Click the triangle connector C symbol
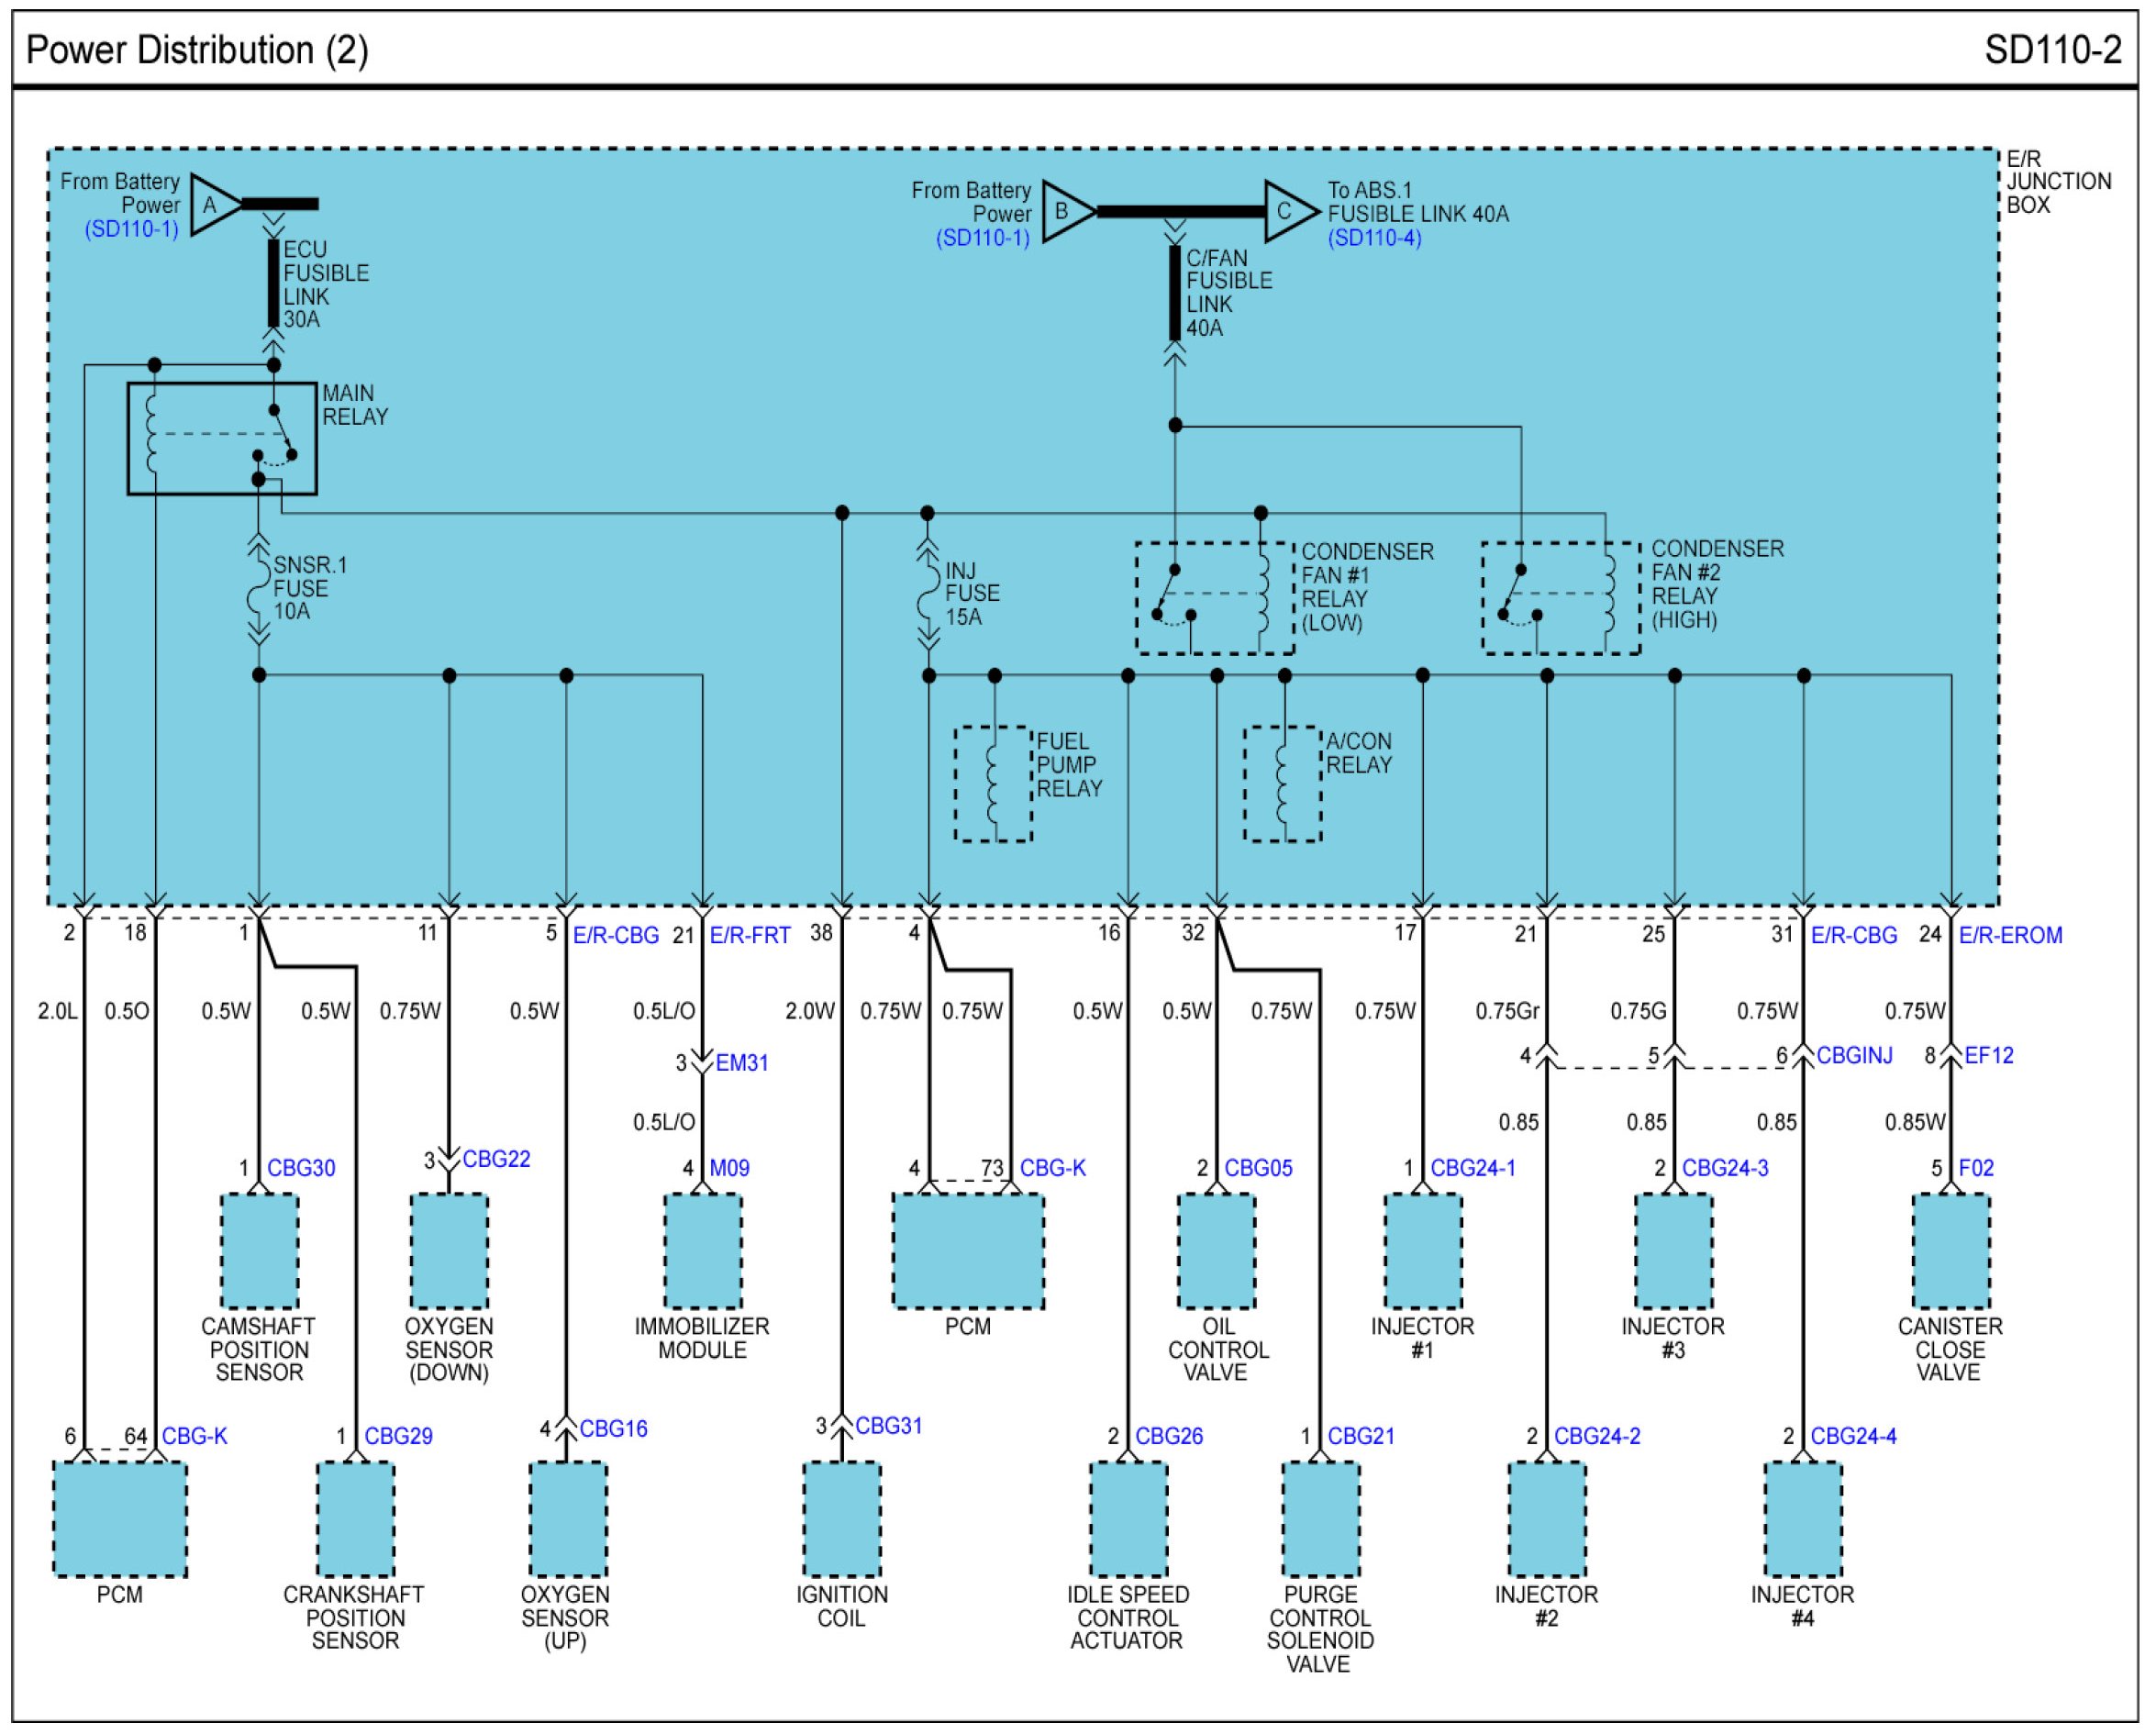The width and height of the screenshot is (2156, 1734). tap(1288, 212)
